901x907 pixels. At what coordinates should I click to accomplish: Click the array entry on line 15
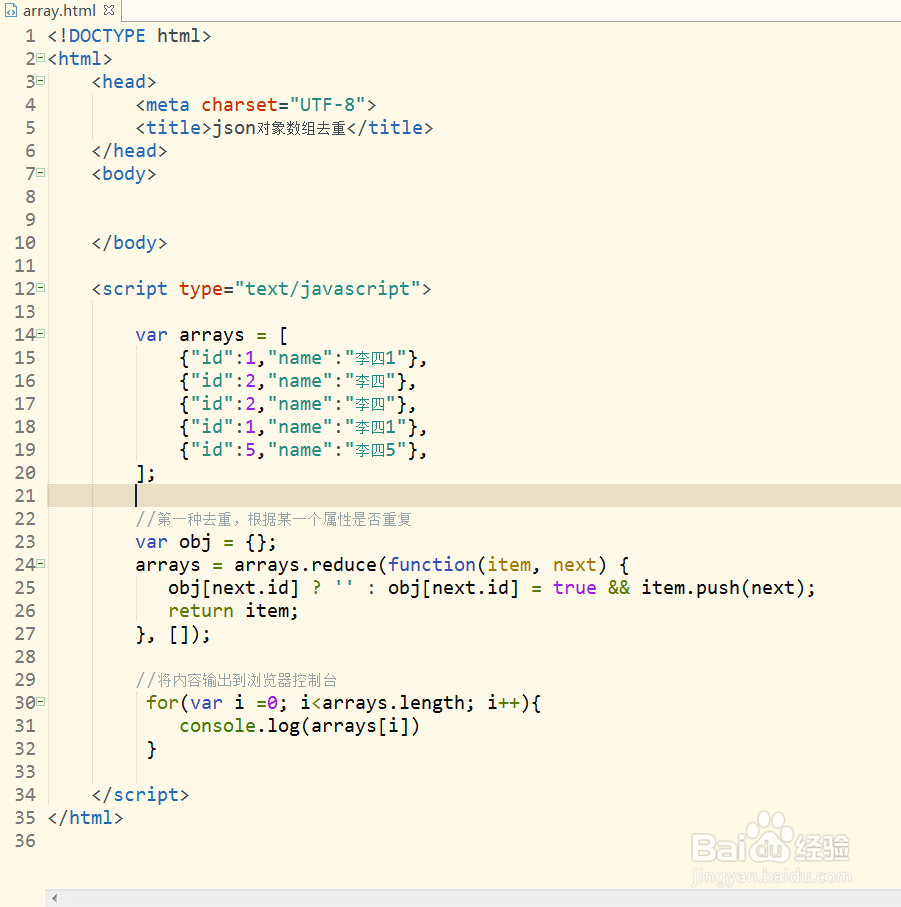(303, 358)
